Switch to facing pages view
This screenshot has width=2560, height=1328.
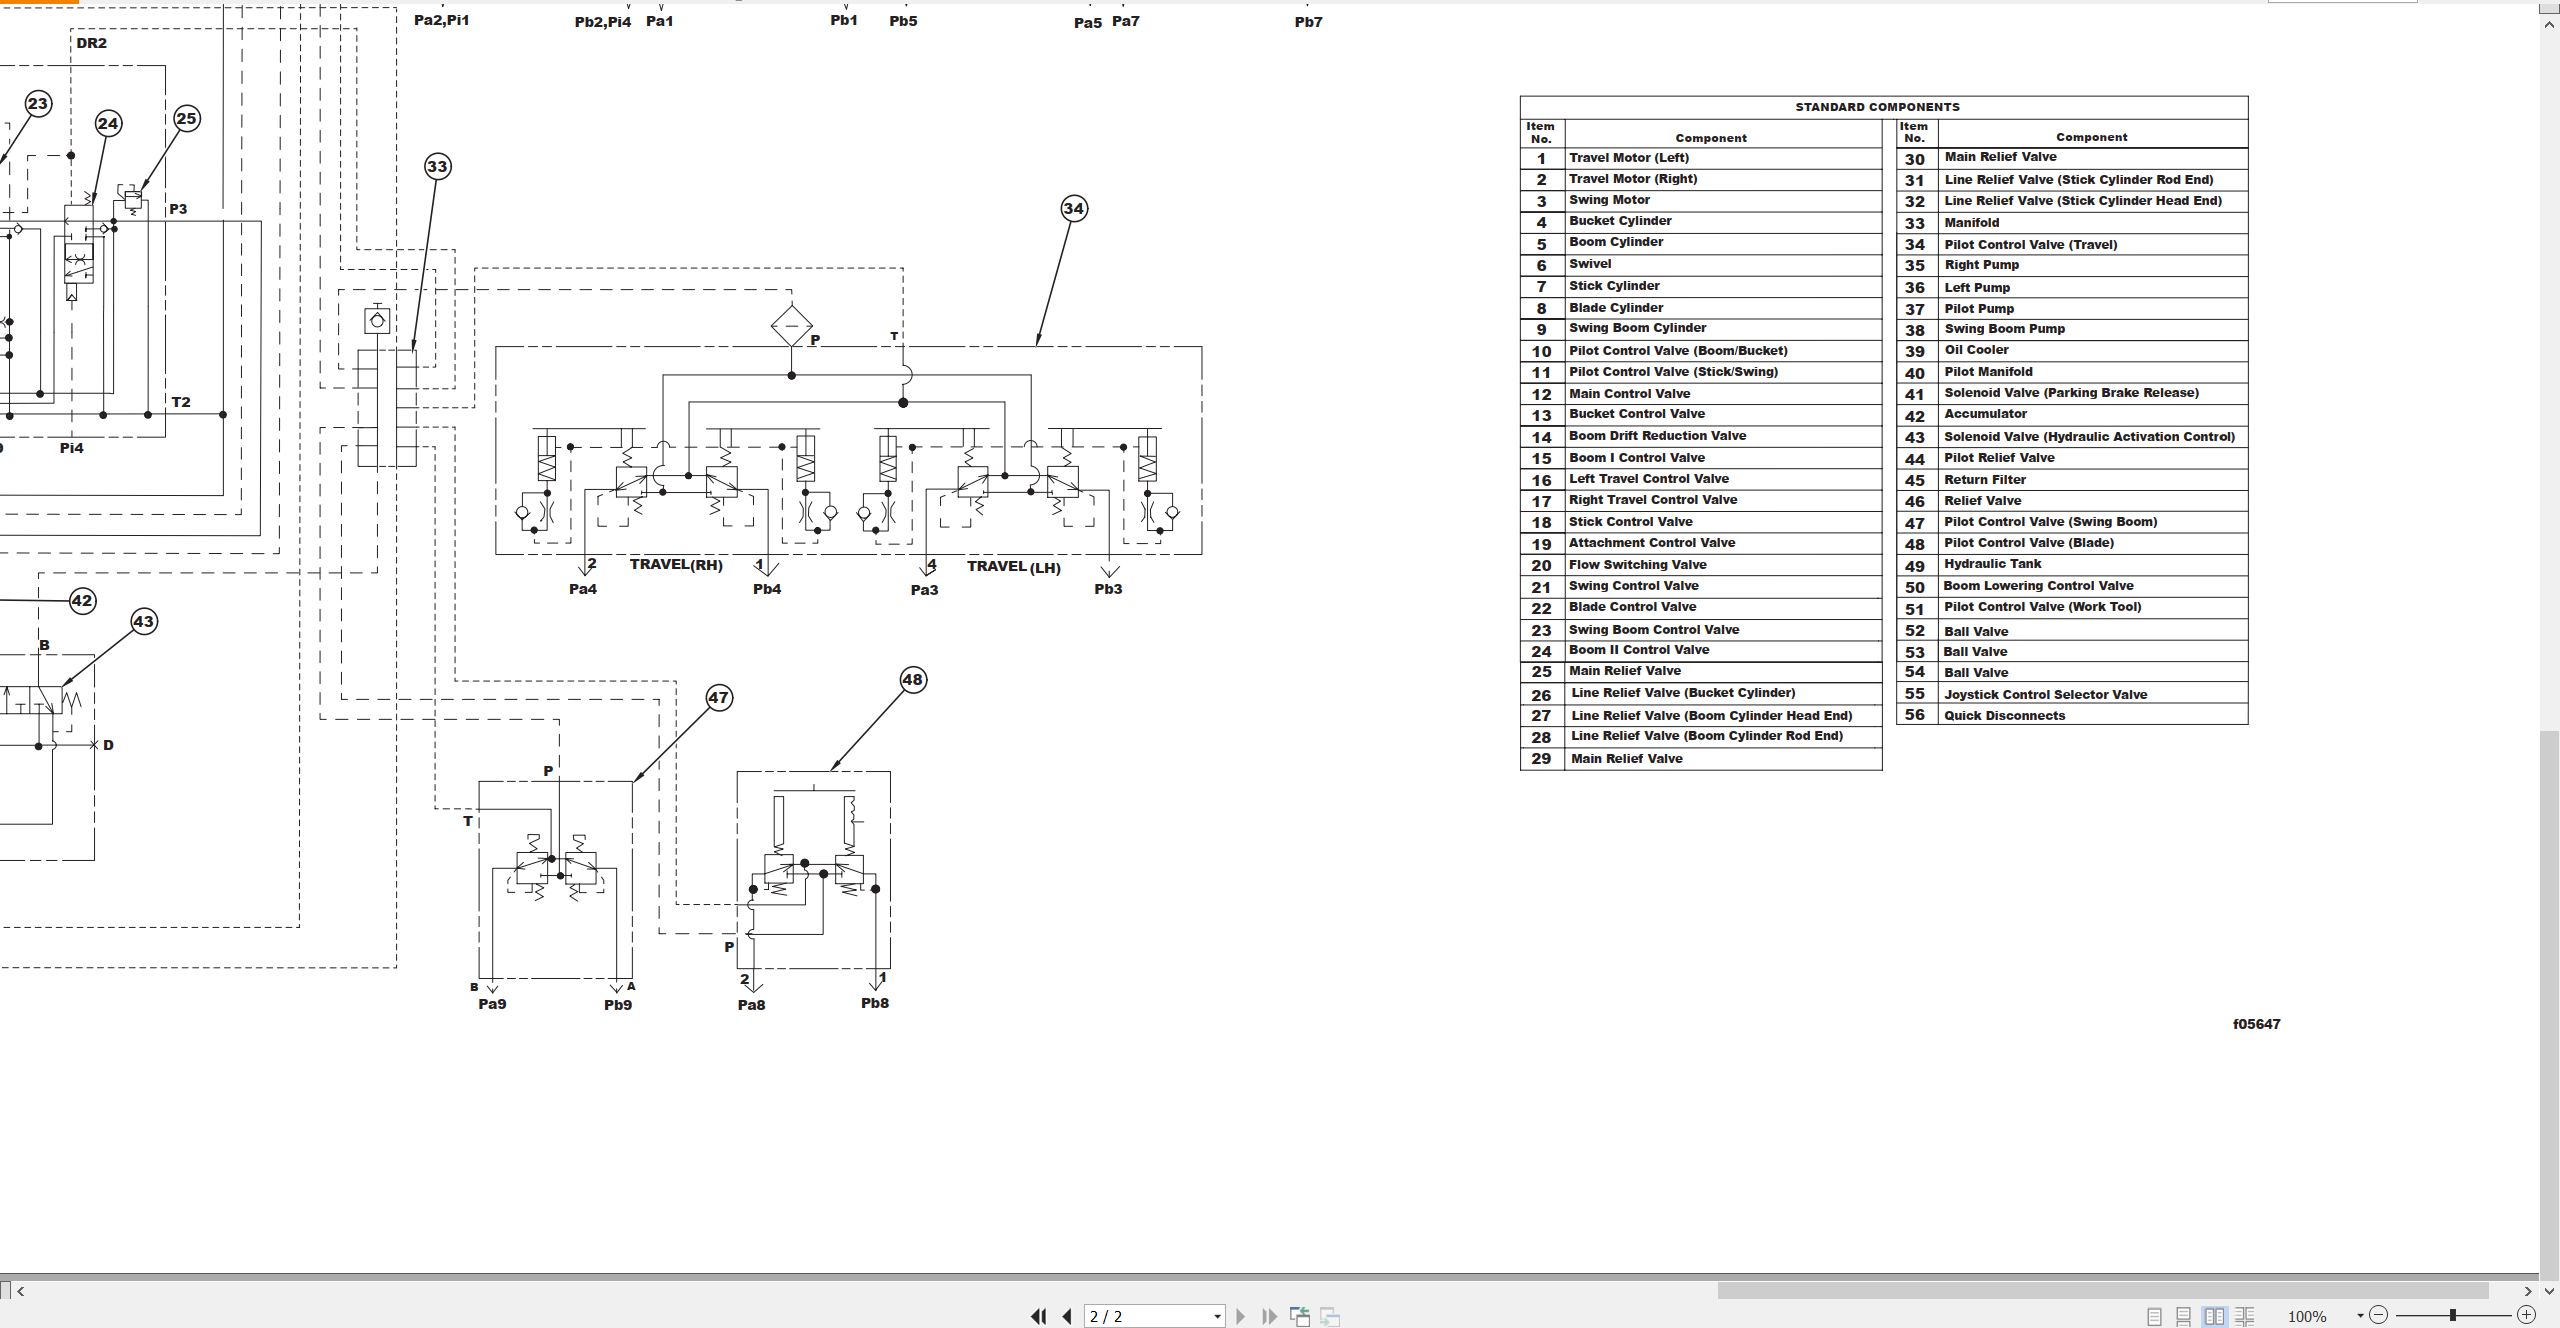pos(2214,1316)
